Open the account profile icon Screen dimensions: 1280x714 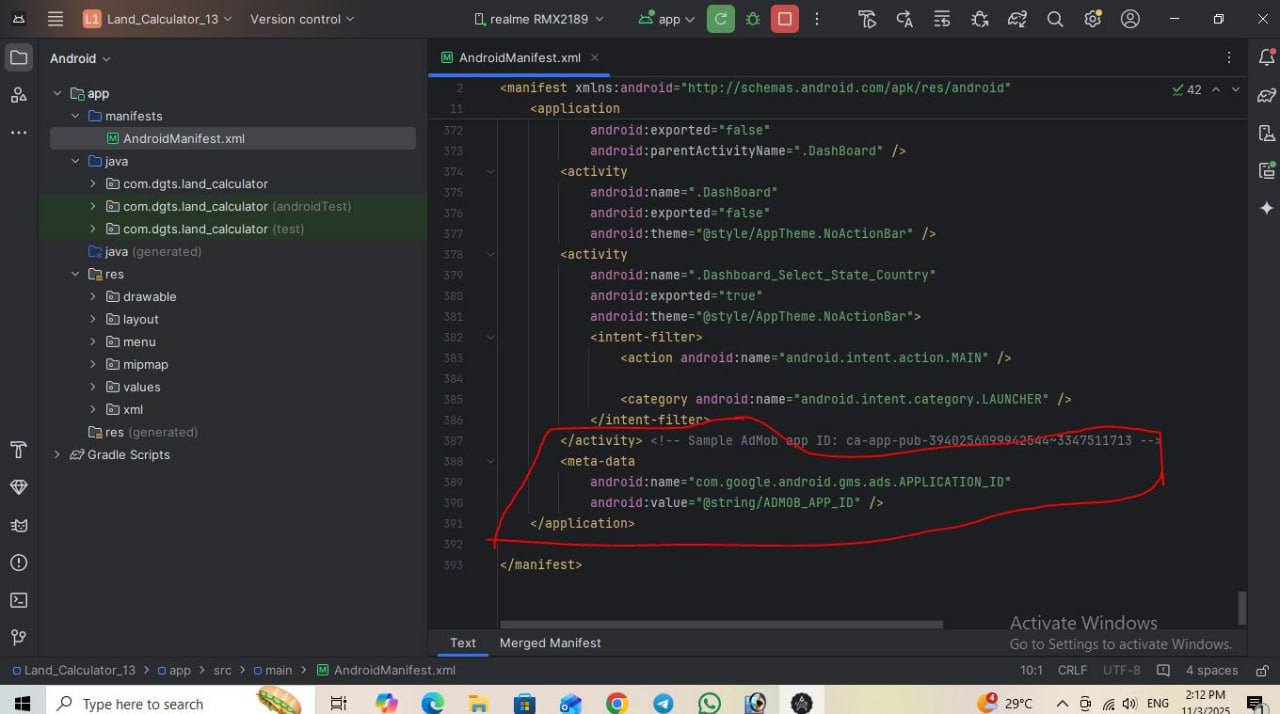coord(1130,19)
